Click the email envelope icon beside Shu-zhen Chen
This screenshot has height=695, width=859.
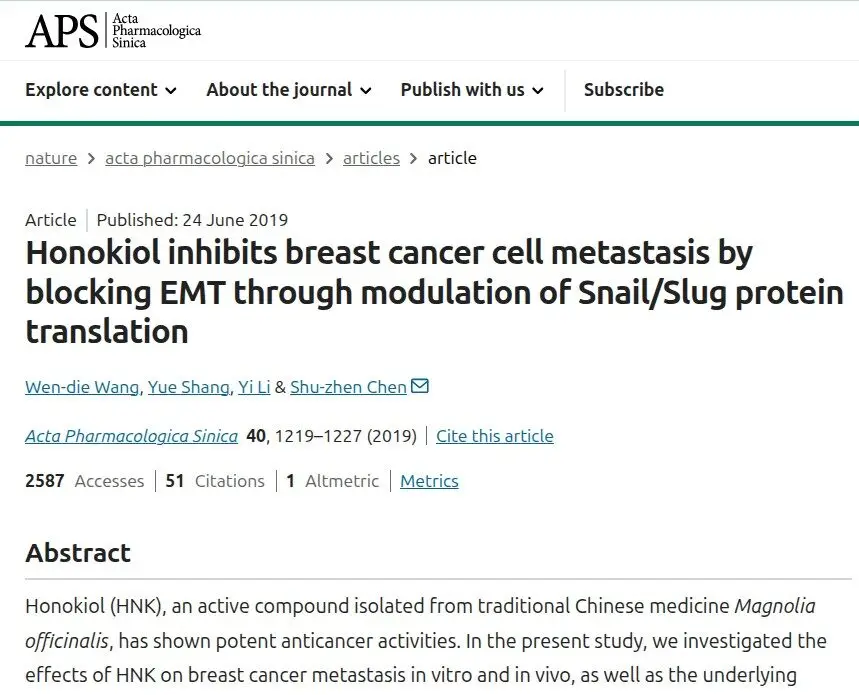tap(420, 386)
